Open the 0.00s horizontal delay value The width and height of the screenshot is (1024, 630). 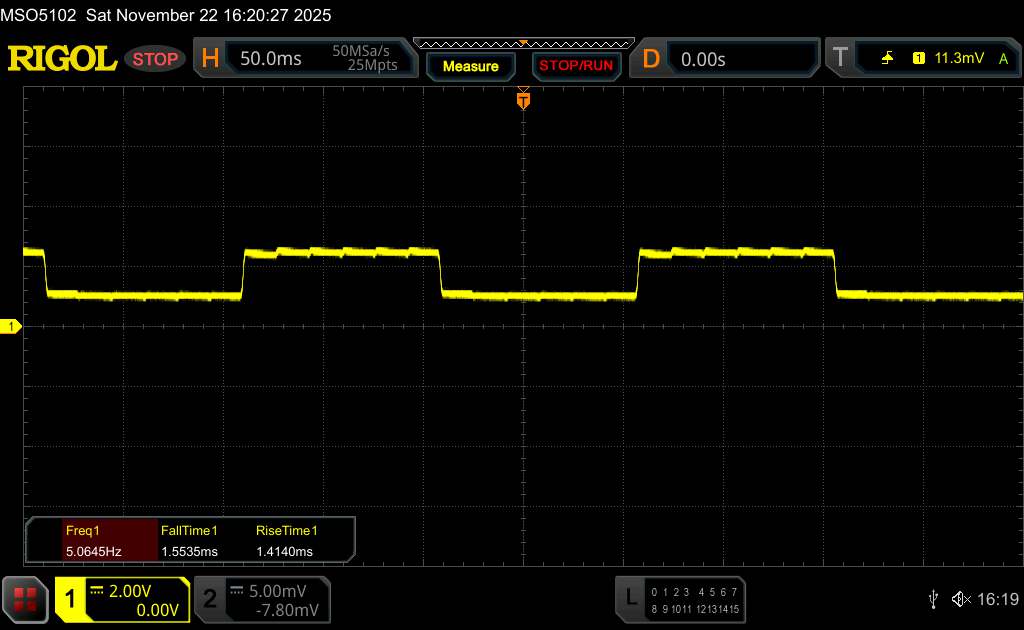(x=703, y=59)
